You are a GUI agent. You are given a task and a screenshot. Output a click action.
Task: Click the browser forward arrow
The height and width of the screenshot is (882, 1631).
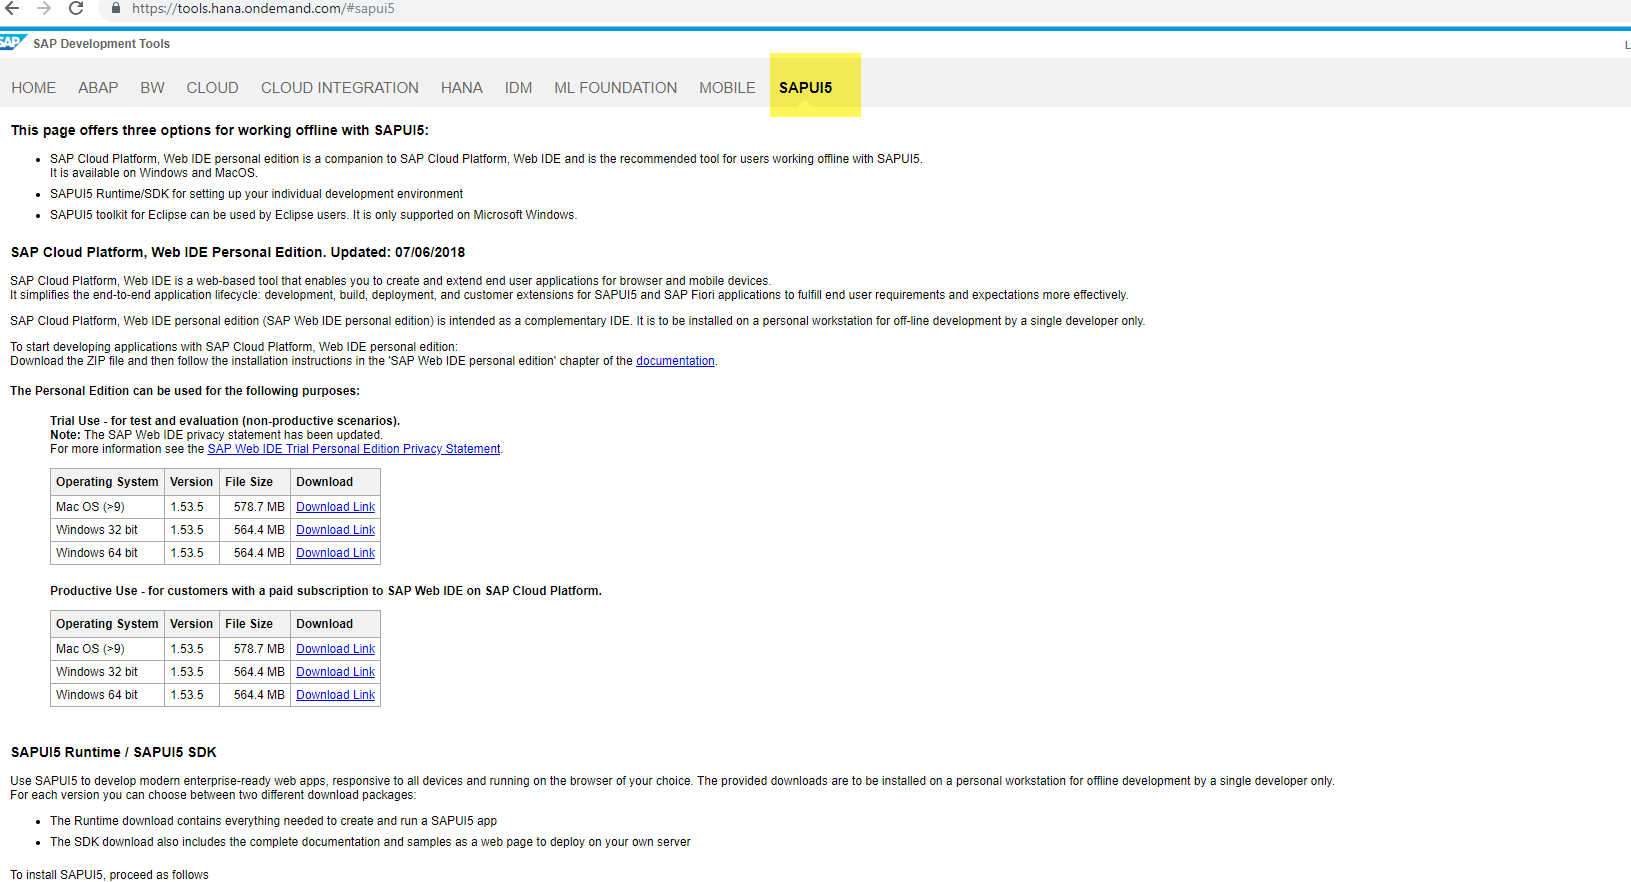coord(44,8)
